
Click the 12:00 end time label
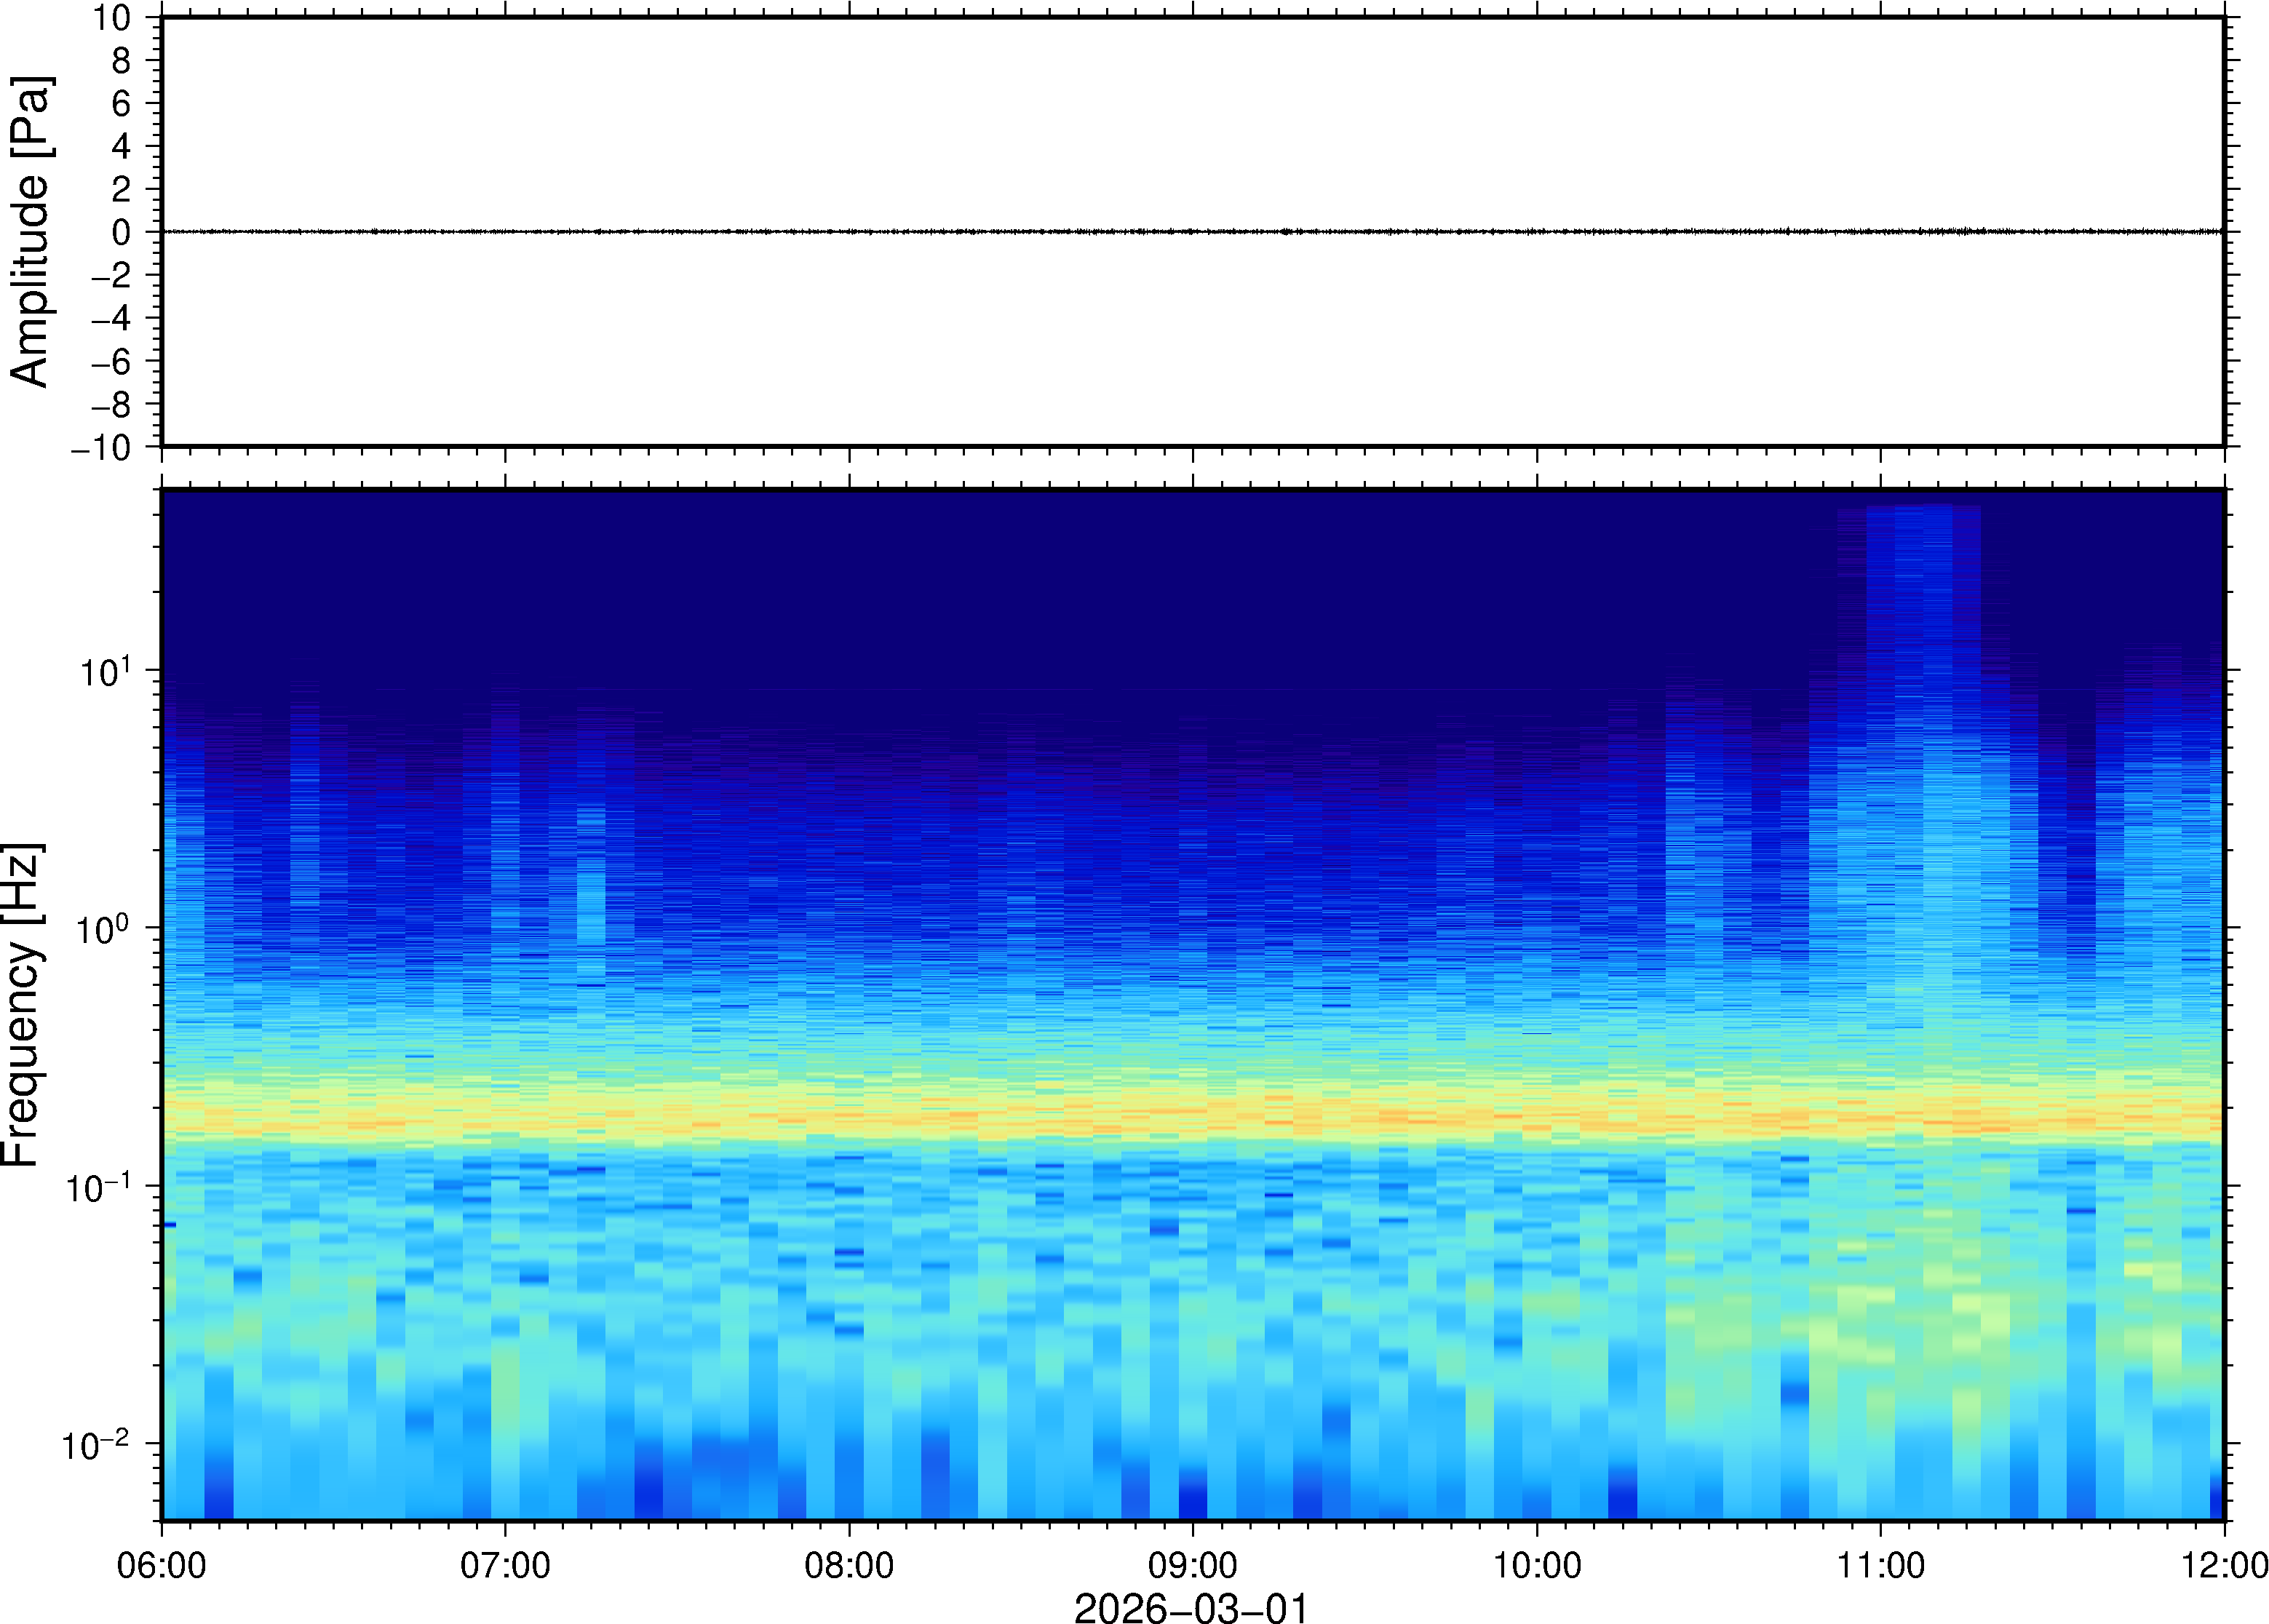[x=2223, y=1564]
